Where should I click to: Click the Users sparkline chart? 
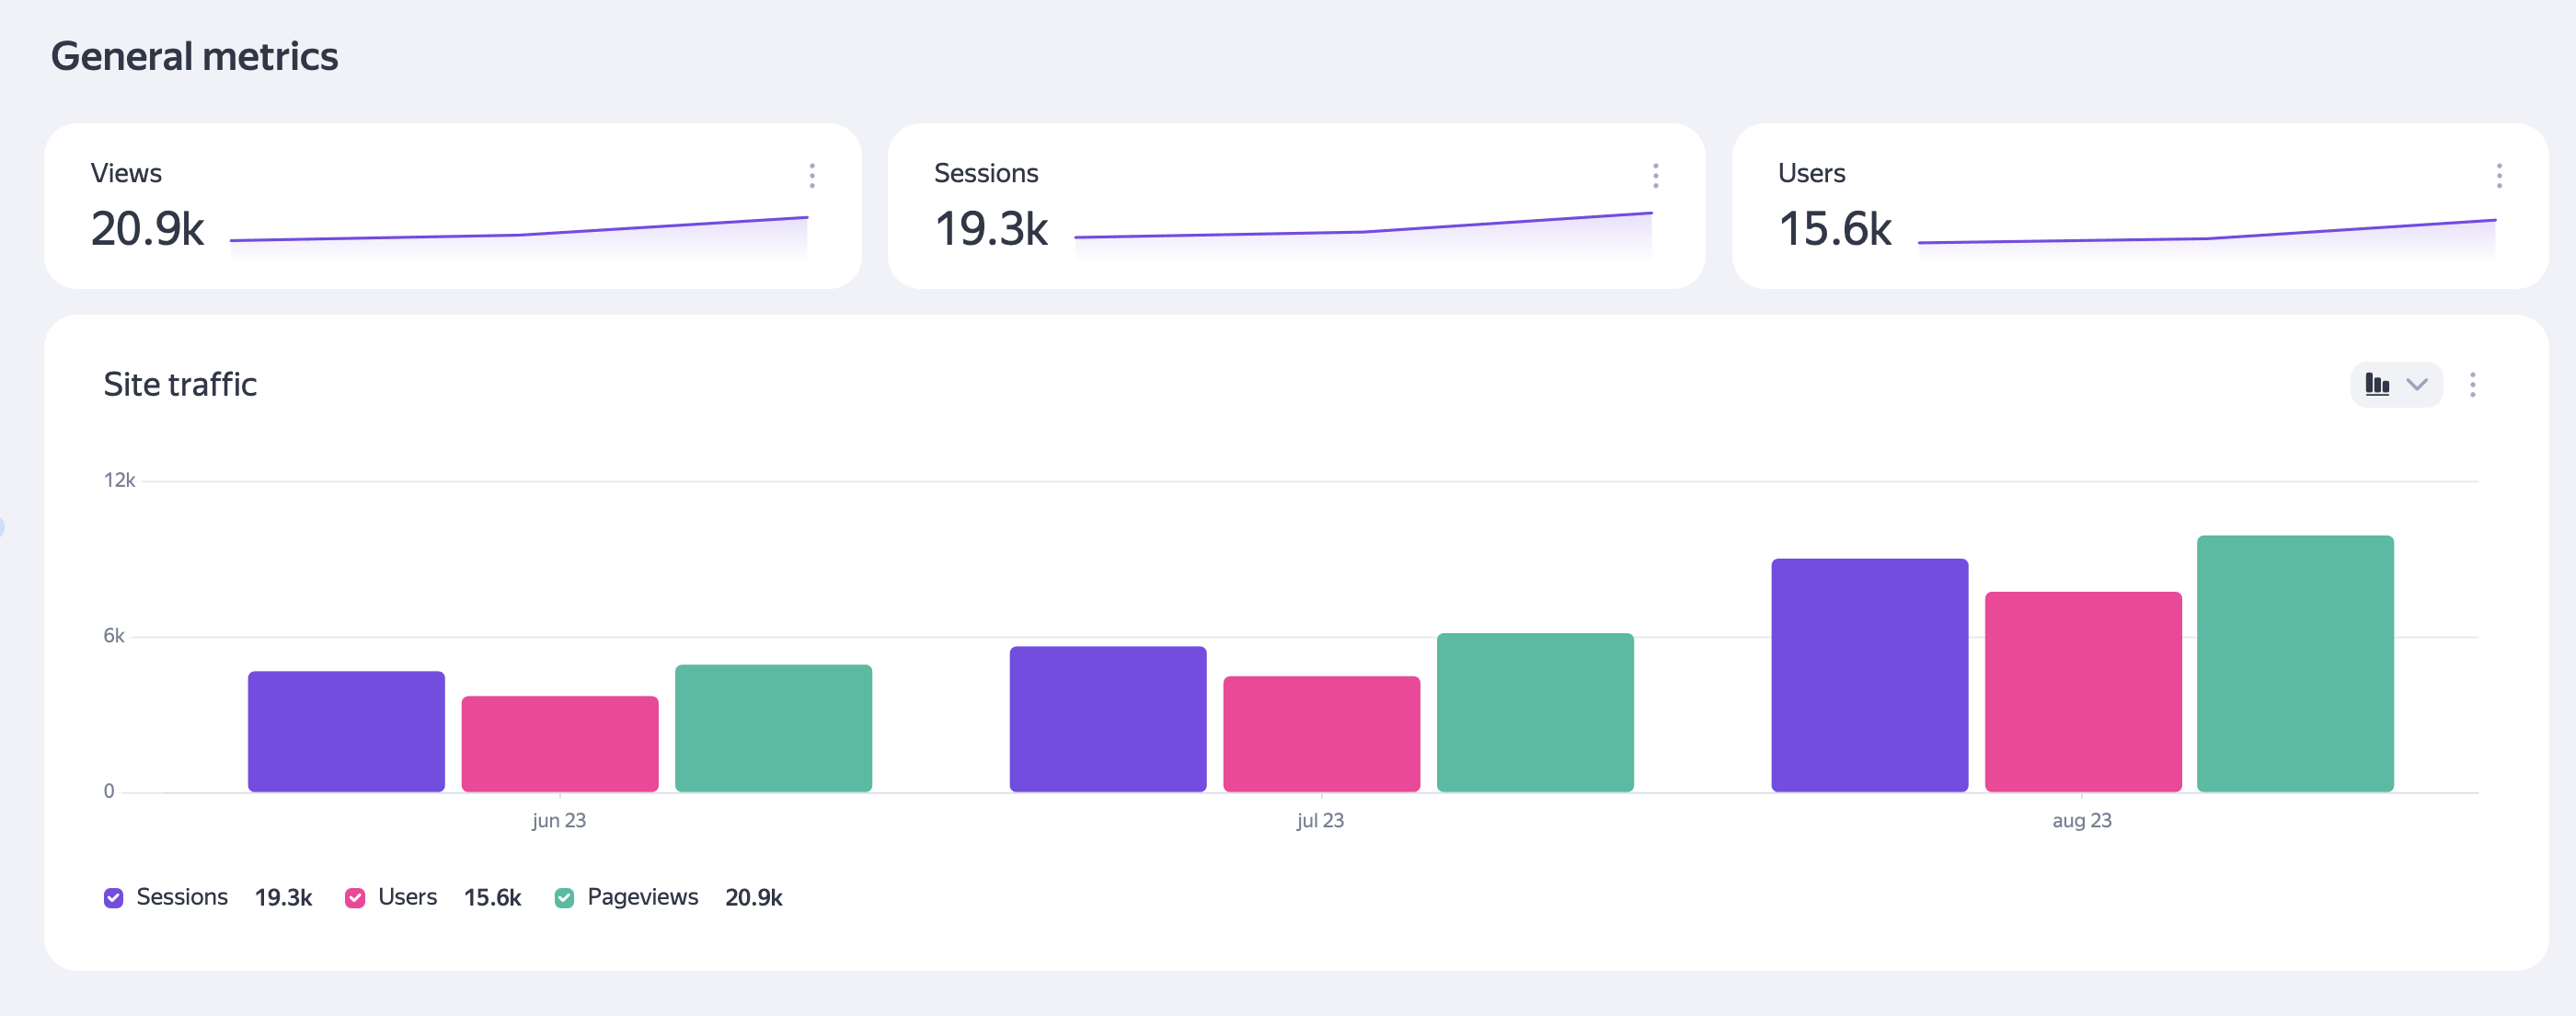click(2206, 240)
